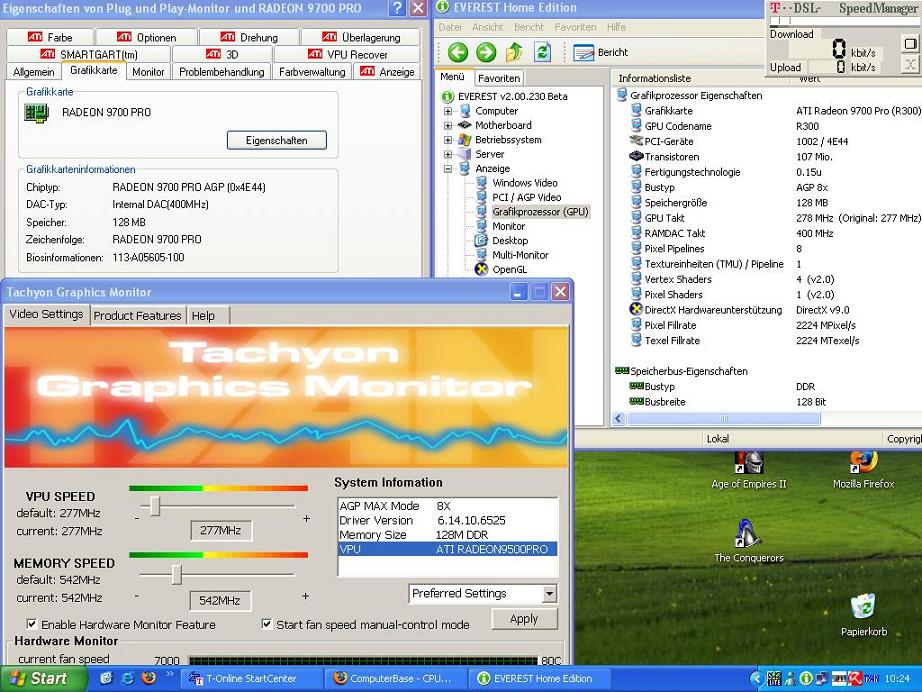Click minus to decrease memory speed
Viewport: 922px width, 692px height.
click(x=136, y=596)
